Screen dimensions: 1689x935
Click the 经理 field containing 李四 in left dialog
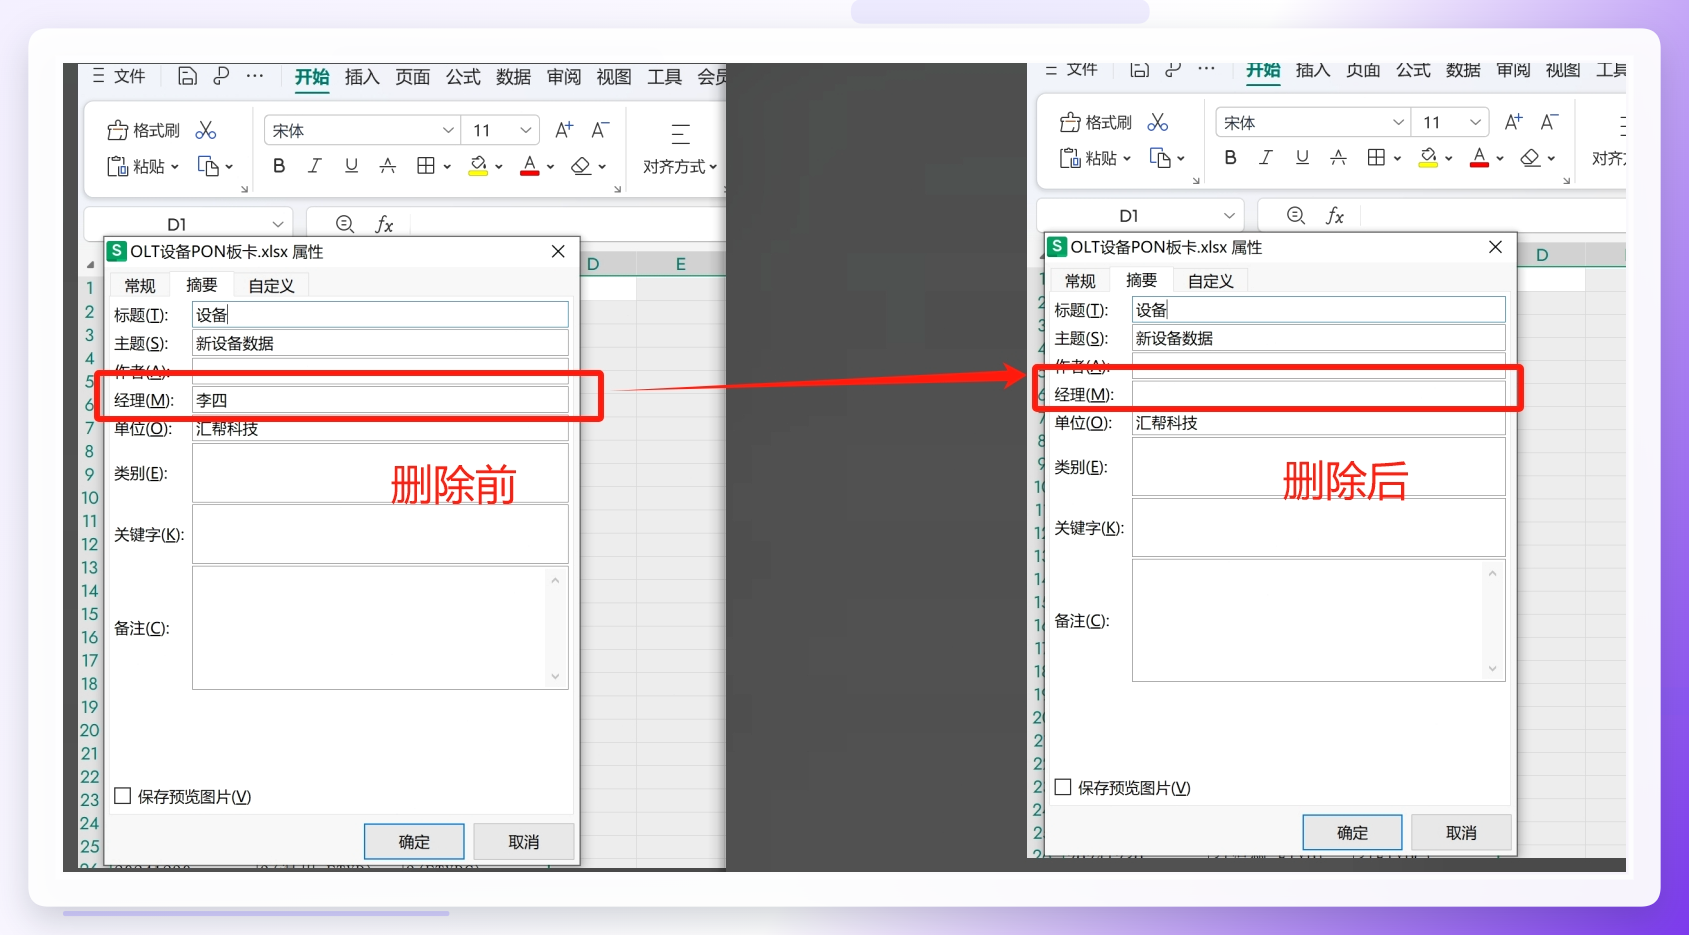(380, 400)
